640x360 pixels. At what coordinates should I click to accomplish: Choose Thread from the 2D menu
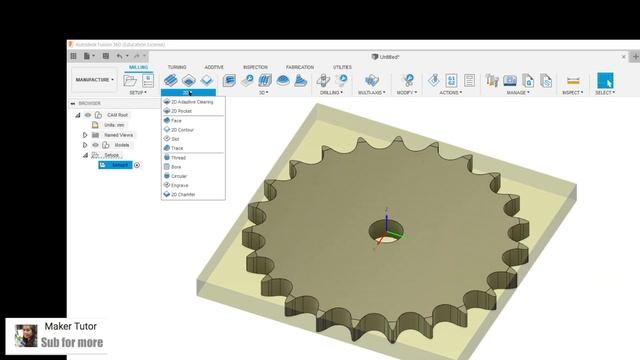193,158
